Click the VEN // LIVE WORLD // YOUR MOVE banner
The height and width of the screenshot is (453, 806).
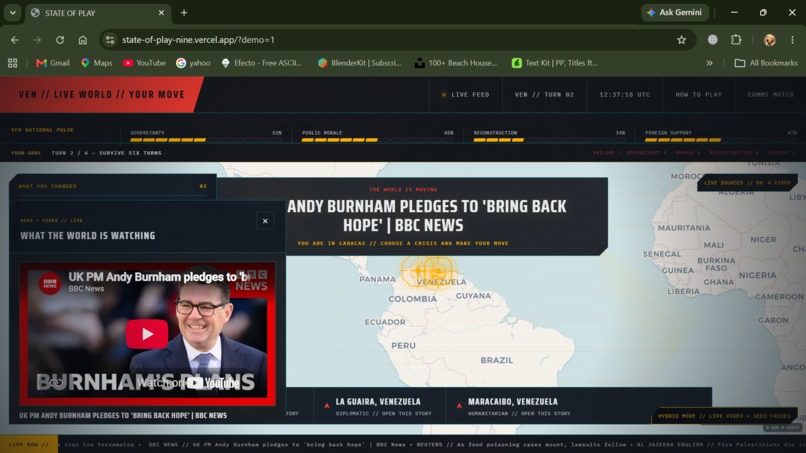pos(101,95)
